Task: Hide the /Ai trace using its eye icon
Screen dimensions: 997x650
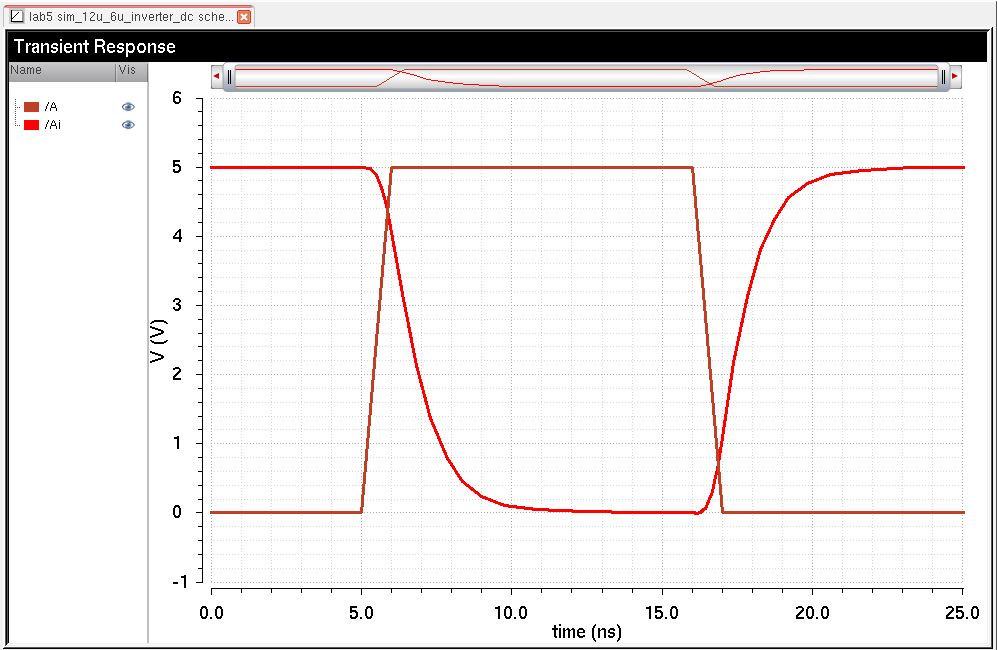Action: click(128, 125)
